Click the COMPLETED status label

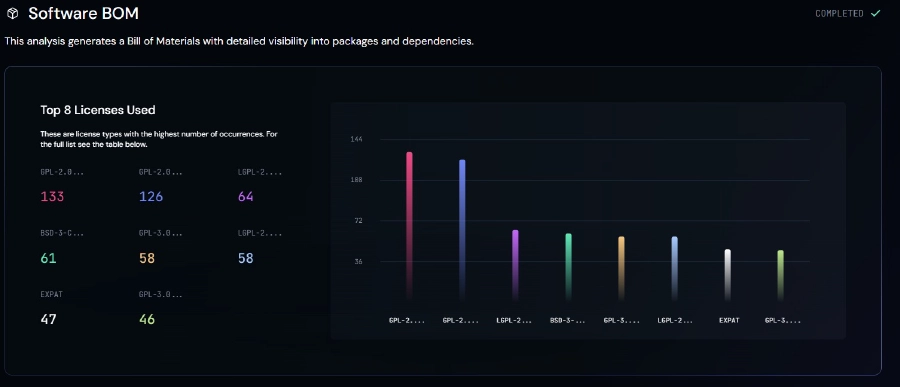839,13
